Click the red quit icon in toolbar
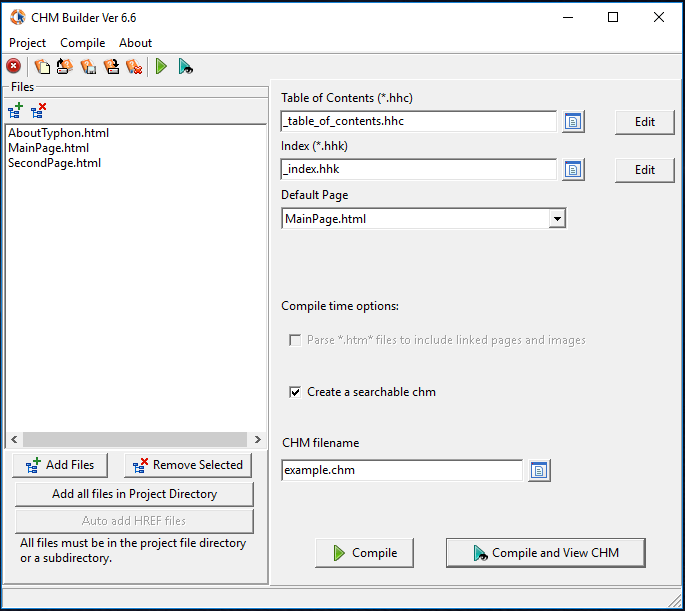Image resolution: width=685 pixels, height=612 pixels. coord(14,66)
